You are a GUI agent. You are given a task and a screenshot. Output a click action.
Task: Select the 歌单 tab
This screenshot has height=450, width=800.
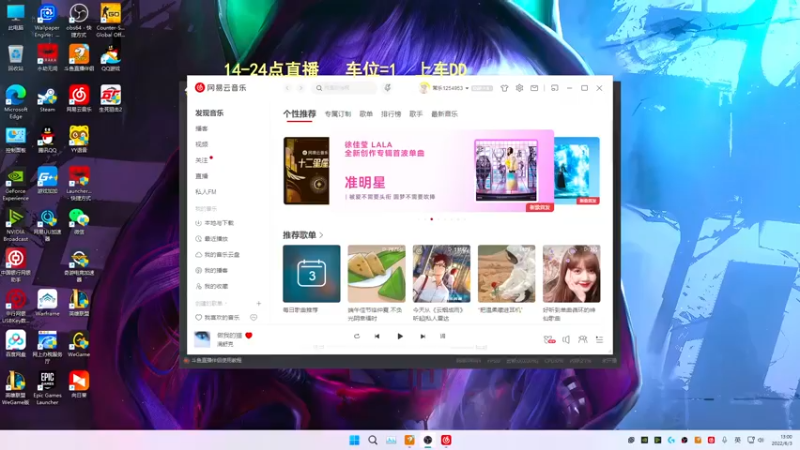click(366, 114)
